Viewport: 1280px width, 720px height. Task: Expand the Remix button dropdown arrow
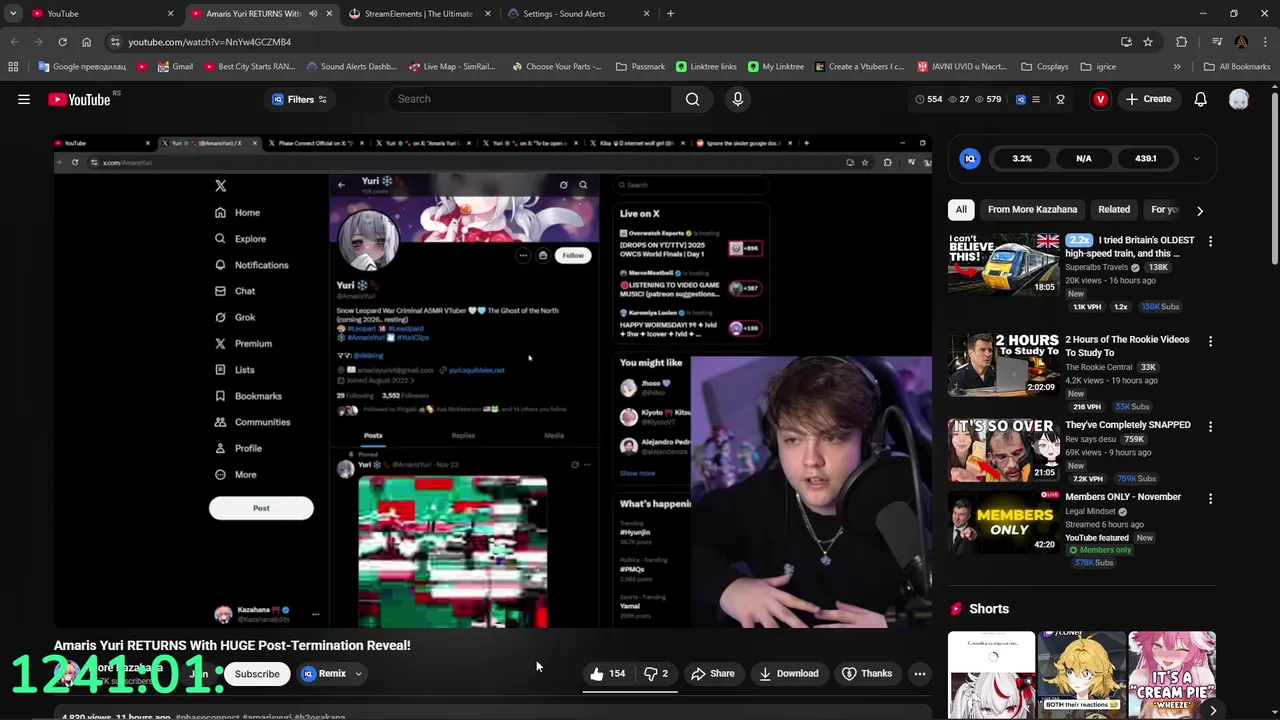[358, 674]
